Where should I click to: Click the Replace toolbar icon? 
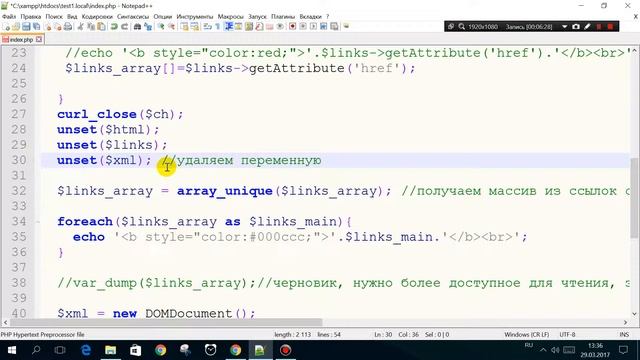(x=148, y=27)
